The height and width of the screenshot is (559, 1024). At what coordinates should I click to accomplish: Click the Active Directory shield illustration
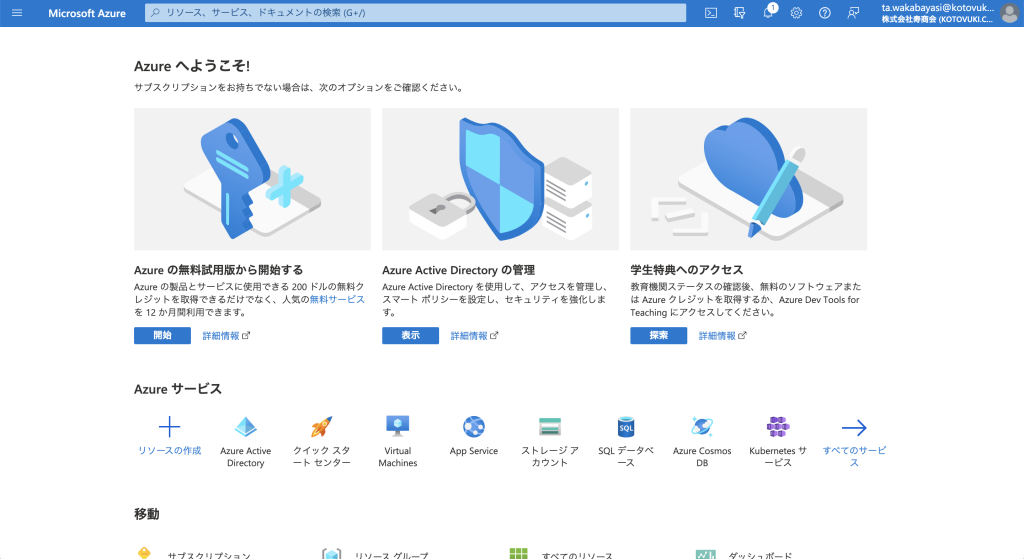500,179
